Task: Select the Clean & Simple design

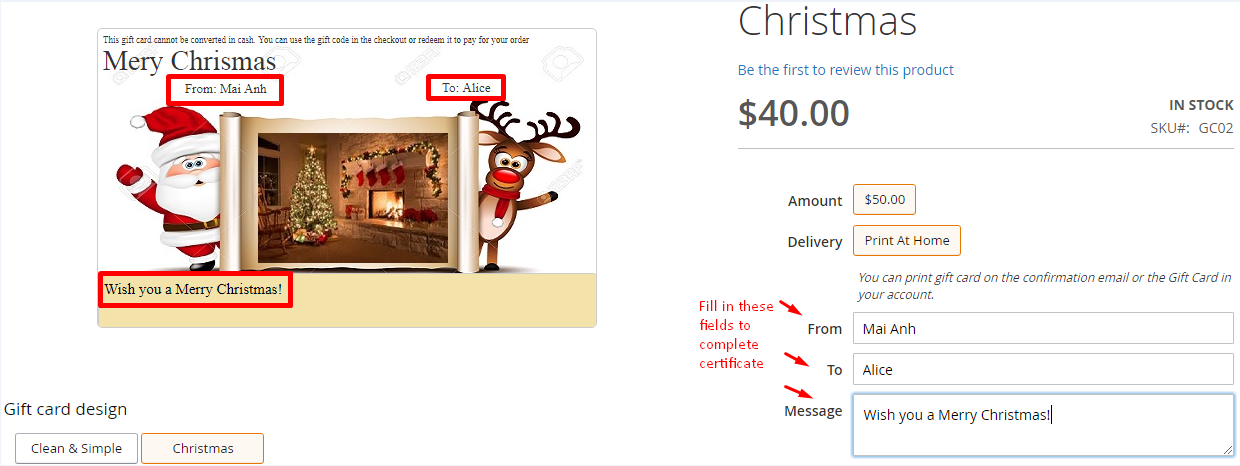Action: [76, 448]
